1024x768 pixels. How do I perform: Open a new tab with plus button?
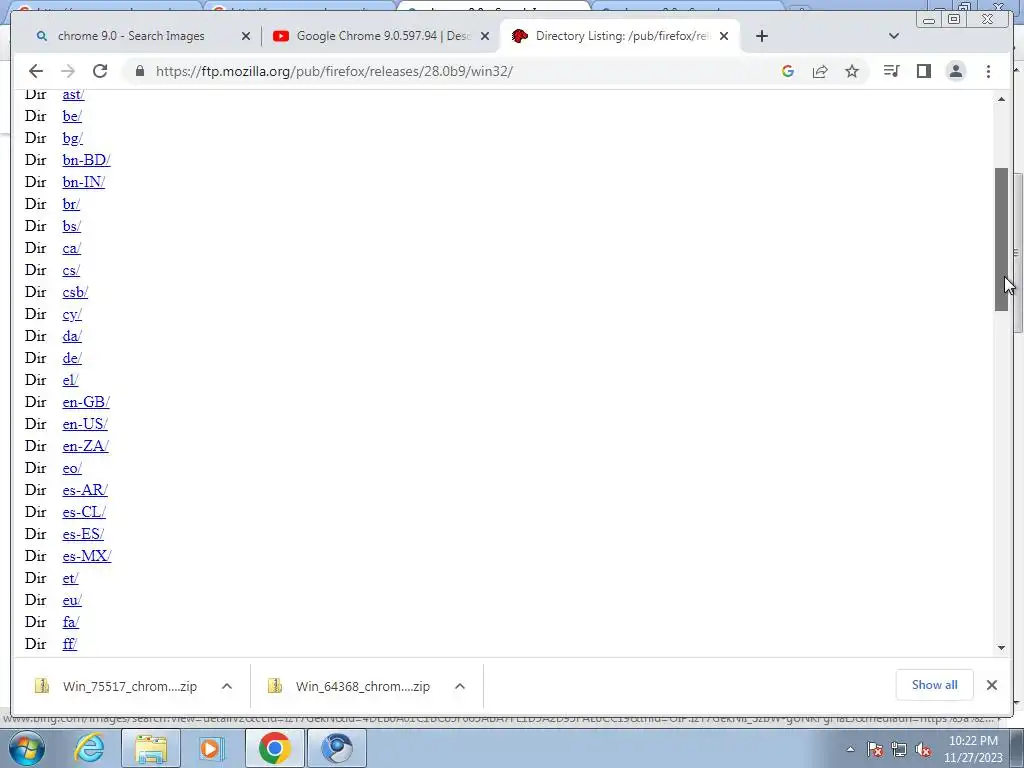(x=761, y=36)
